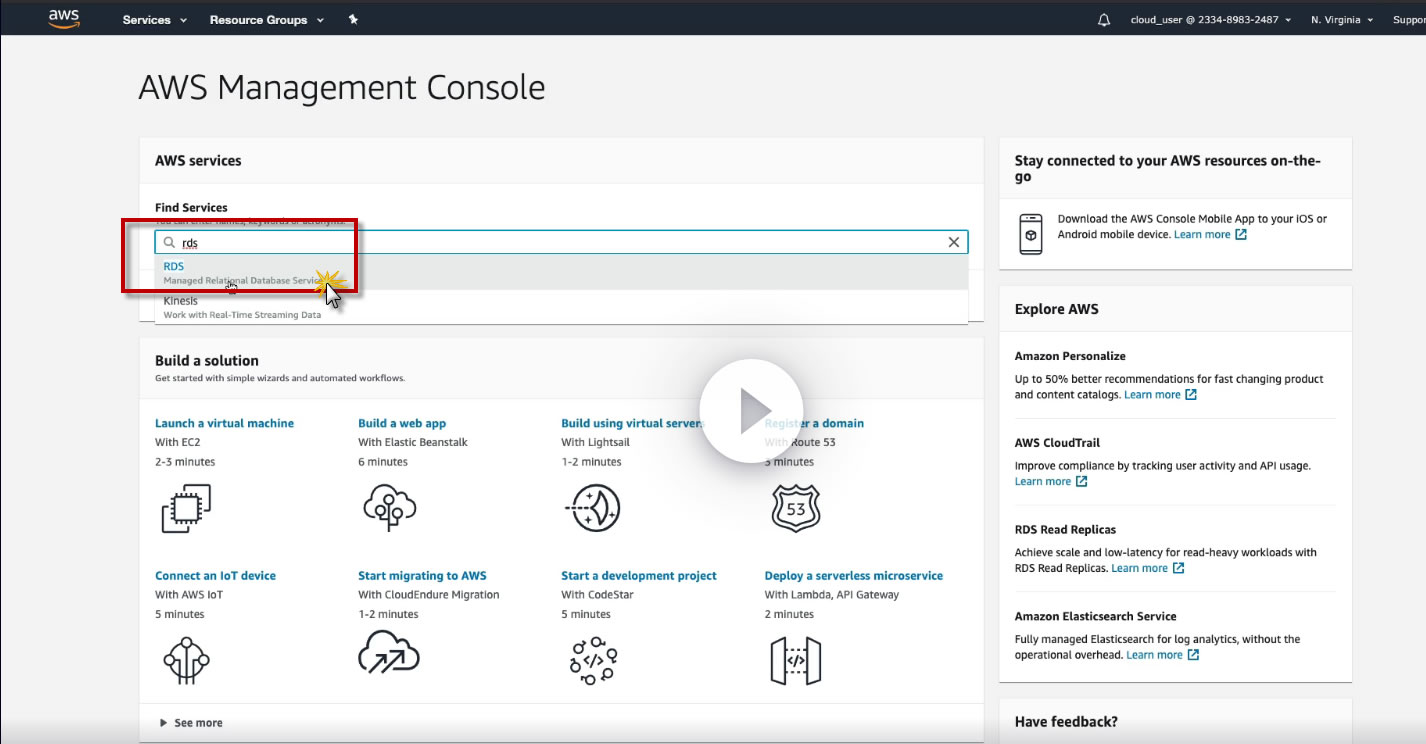Viewport: 1426px width, 744px height.
Task: Click the EC2 chip icon
Action: click(x=186, y=508)
